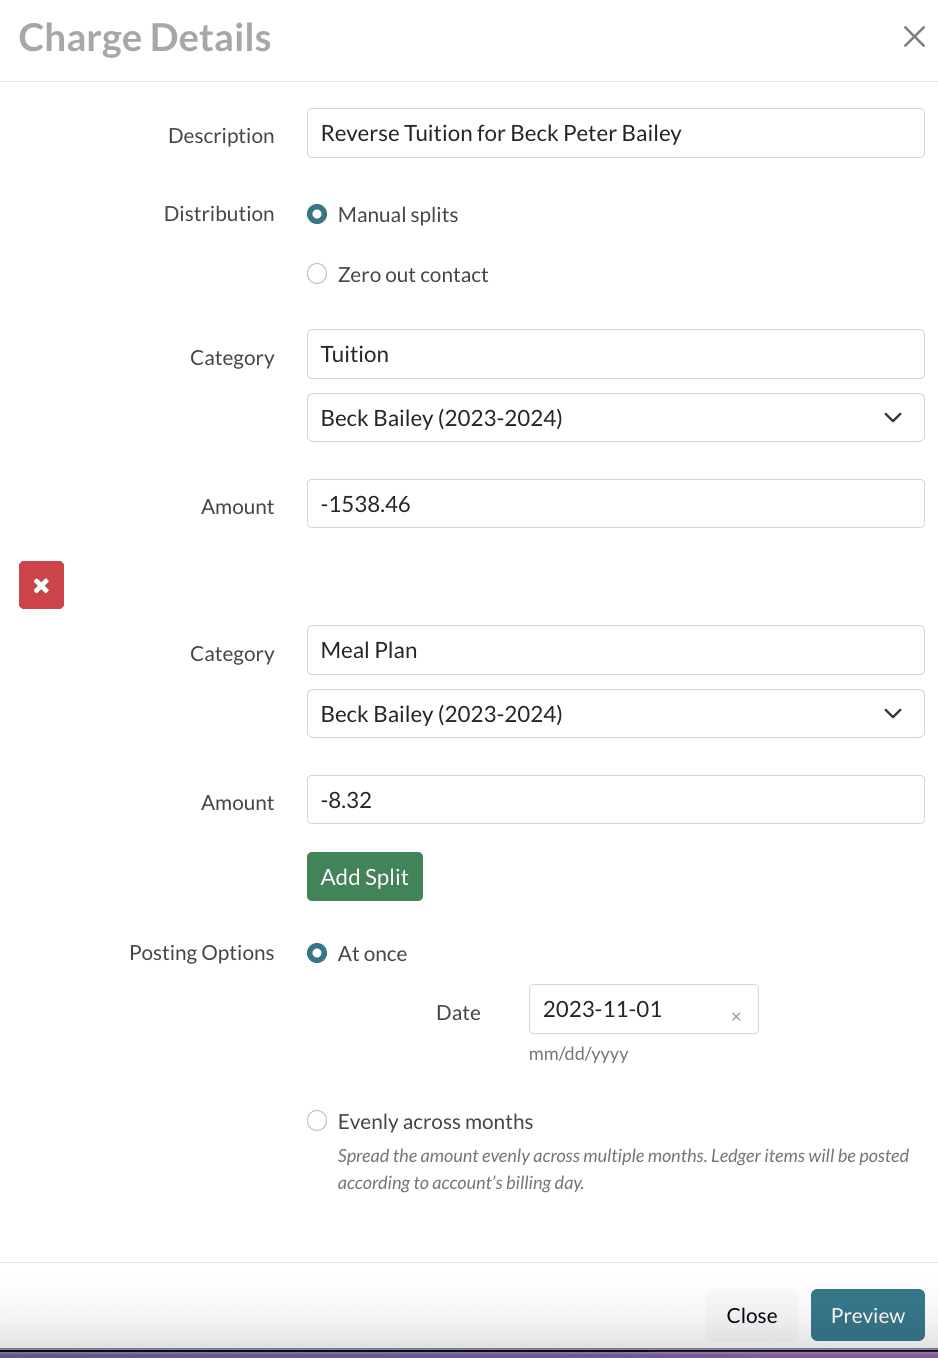
Task: Focus the -8.32 amount field
Action: (x=615, y=800)
